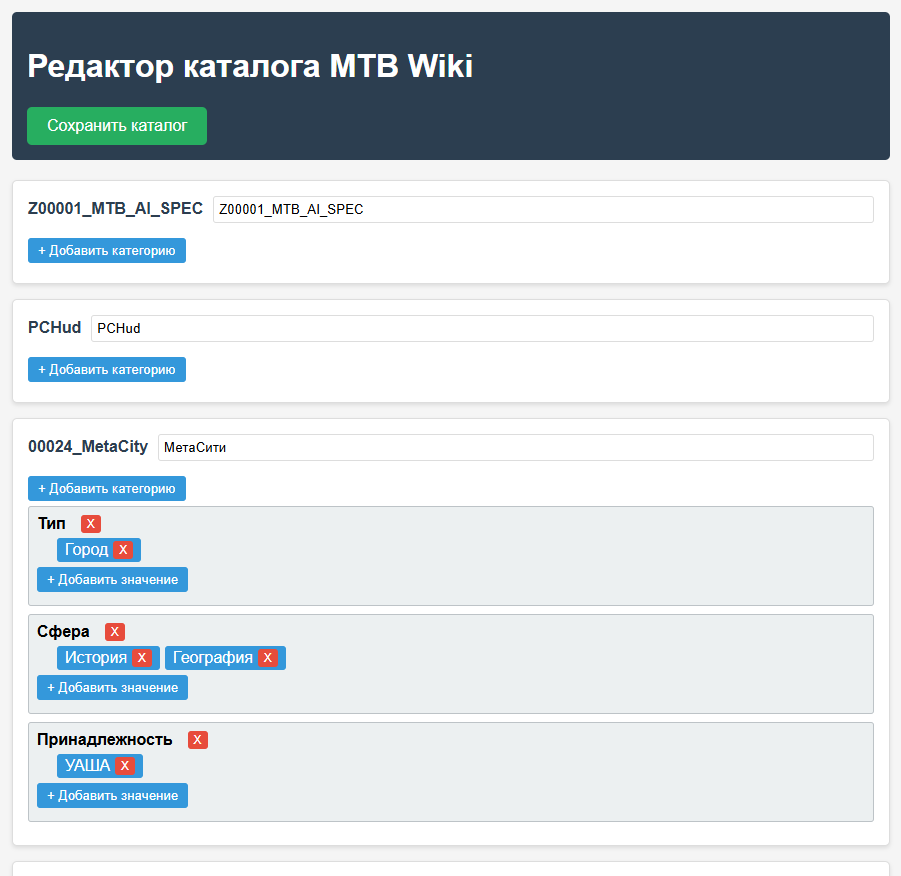Remove the География value
901x876 pixels.
click(268, 658)
